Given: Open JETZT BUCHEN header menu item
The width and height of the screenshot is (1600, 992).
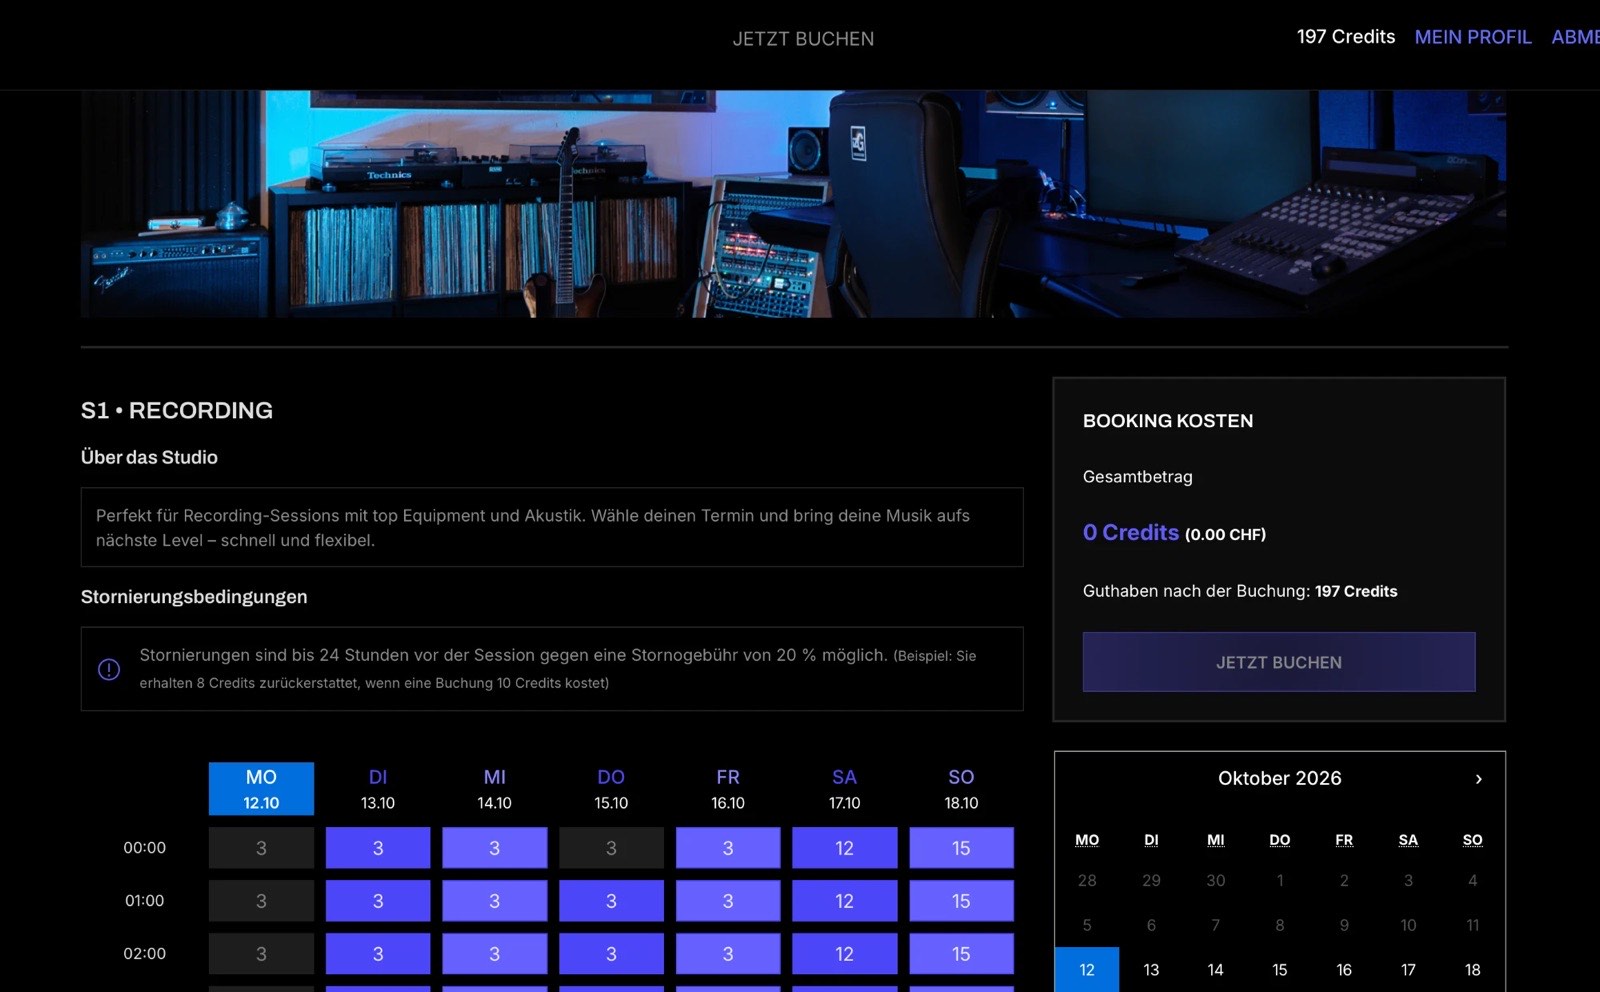Looking at the screenshot, I should pos(803,39).
